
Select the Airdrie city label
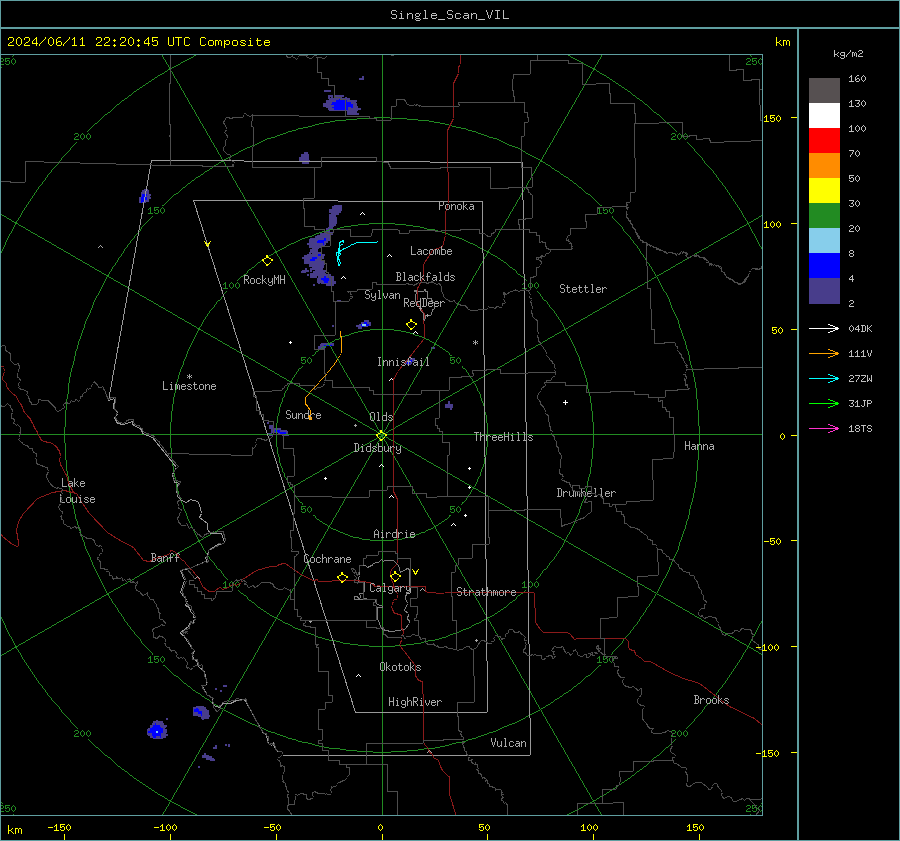coord(394,534)
